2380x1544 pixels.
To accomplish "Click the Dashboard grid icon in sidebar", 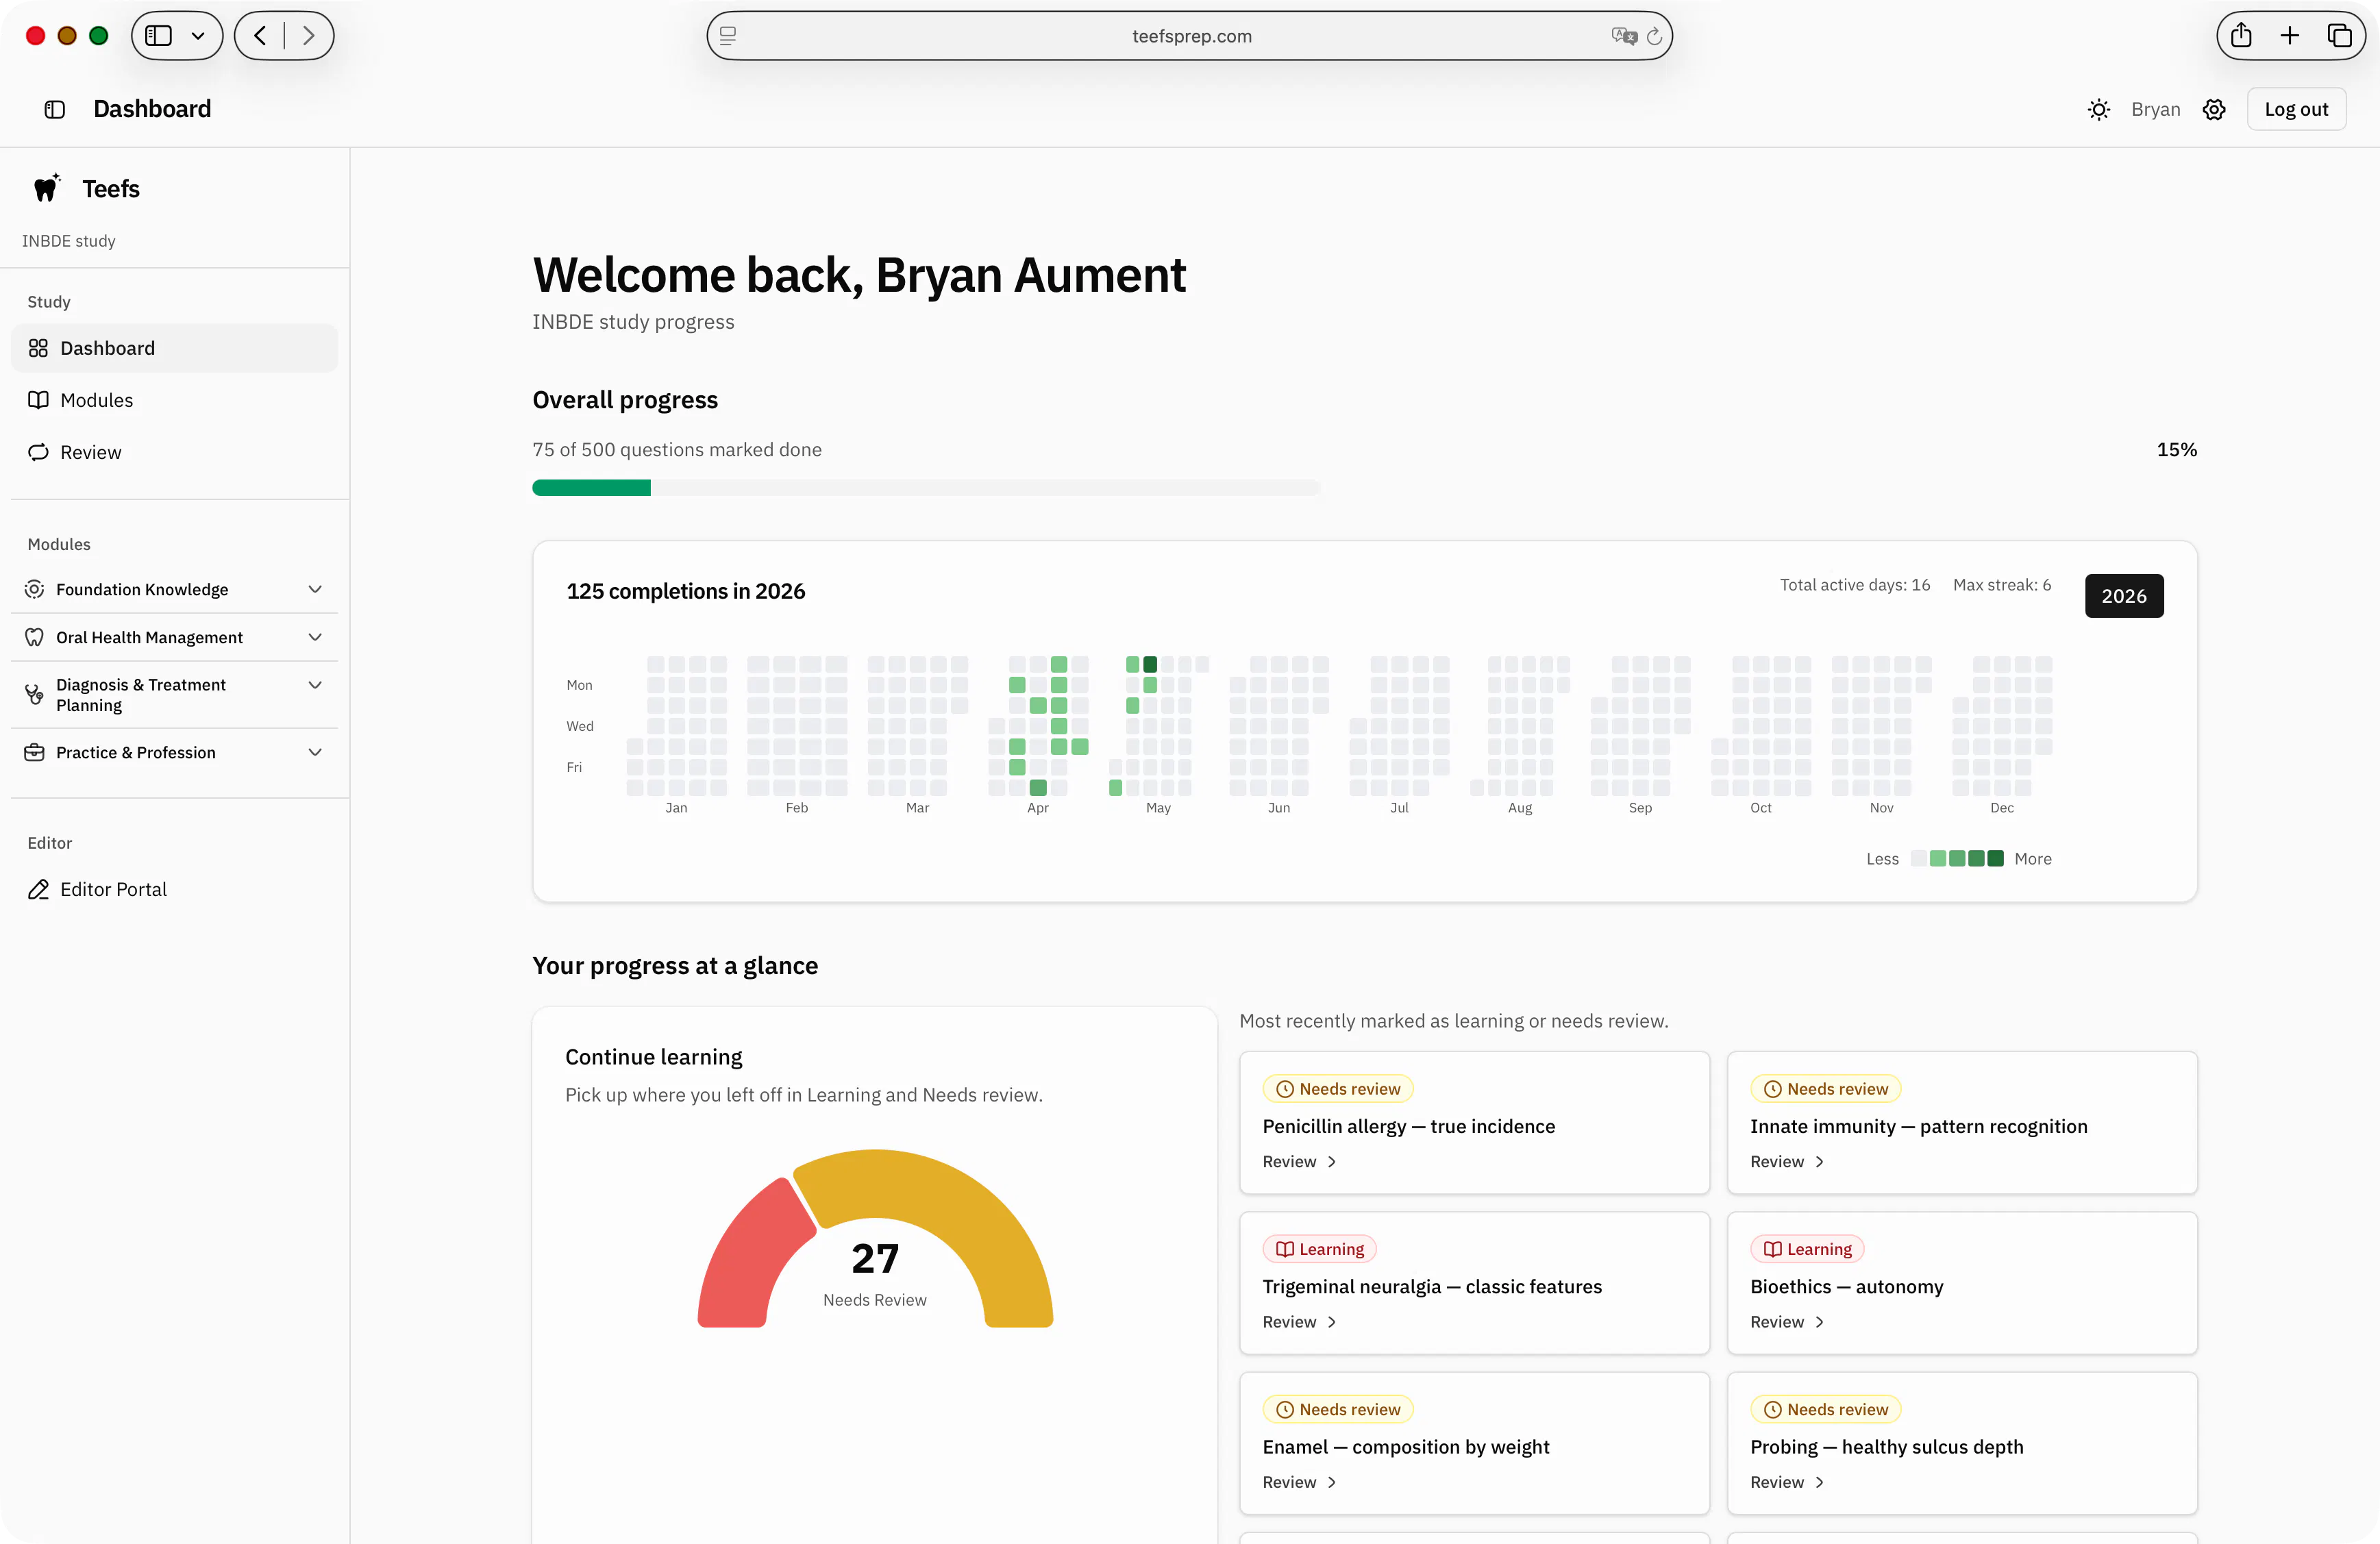I will (x=38, y=348).
